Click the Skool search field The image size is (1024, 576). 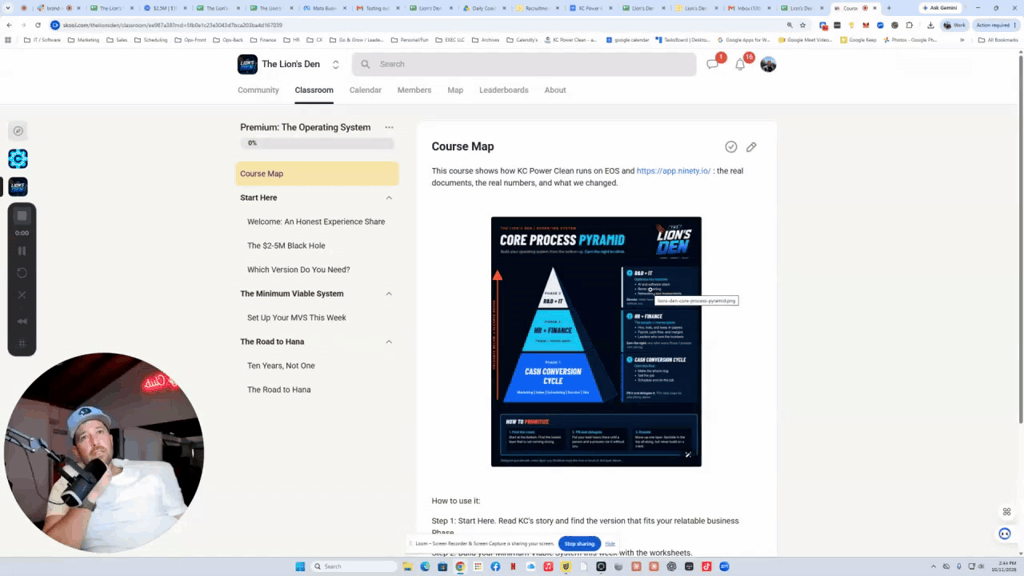point(524,64)
